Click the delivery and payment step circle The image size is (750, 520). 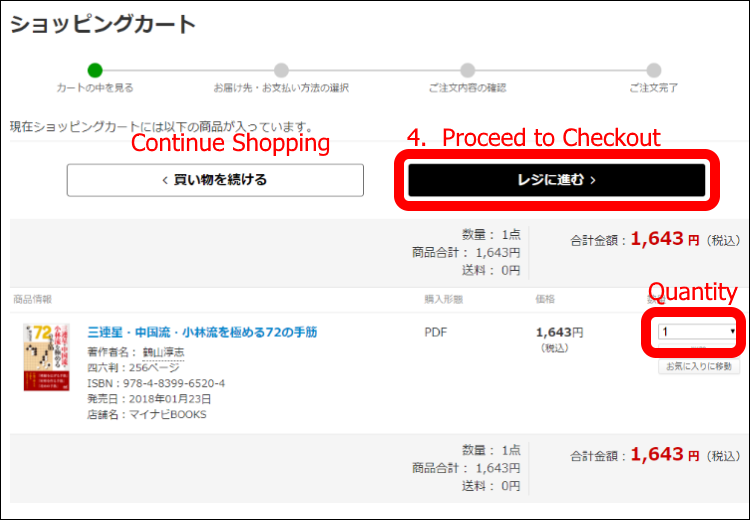tap(281, 70)
